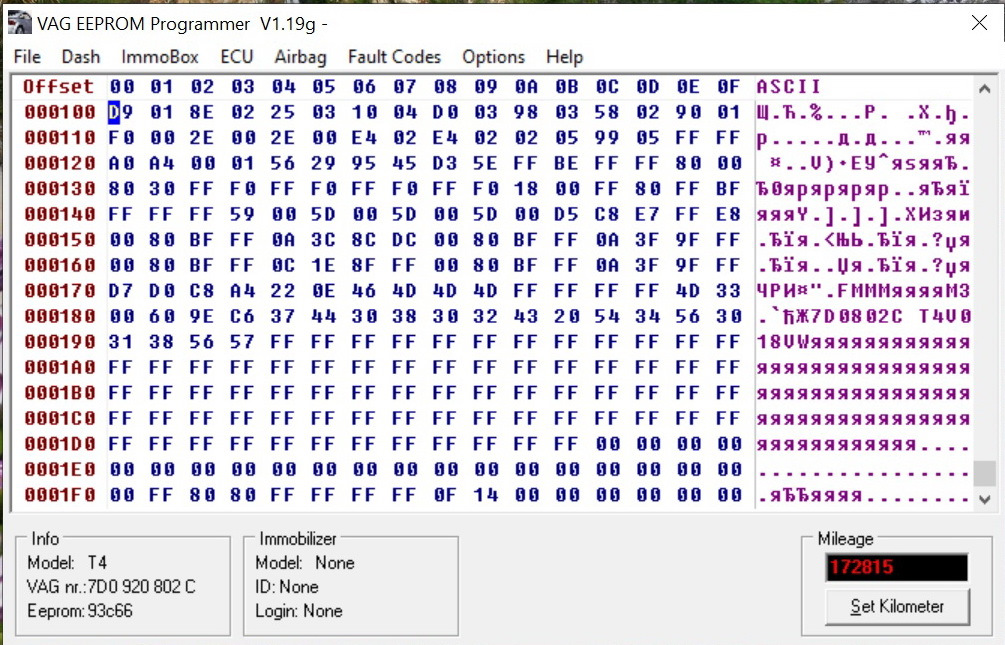
Task: Close the VAG EEPROM Programmer window
Action: point(978,23)
